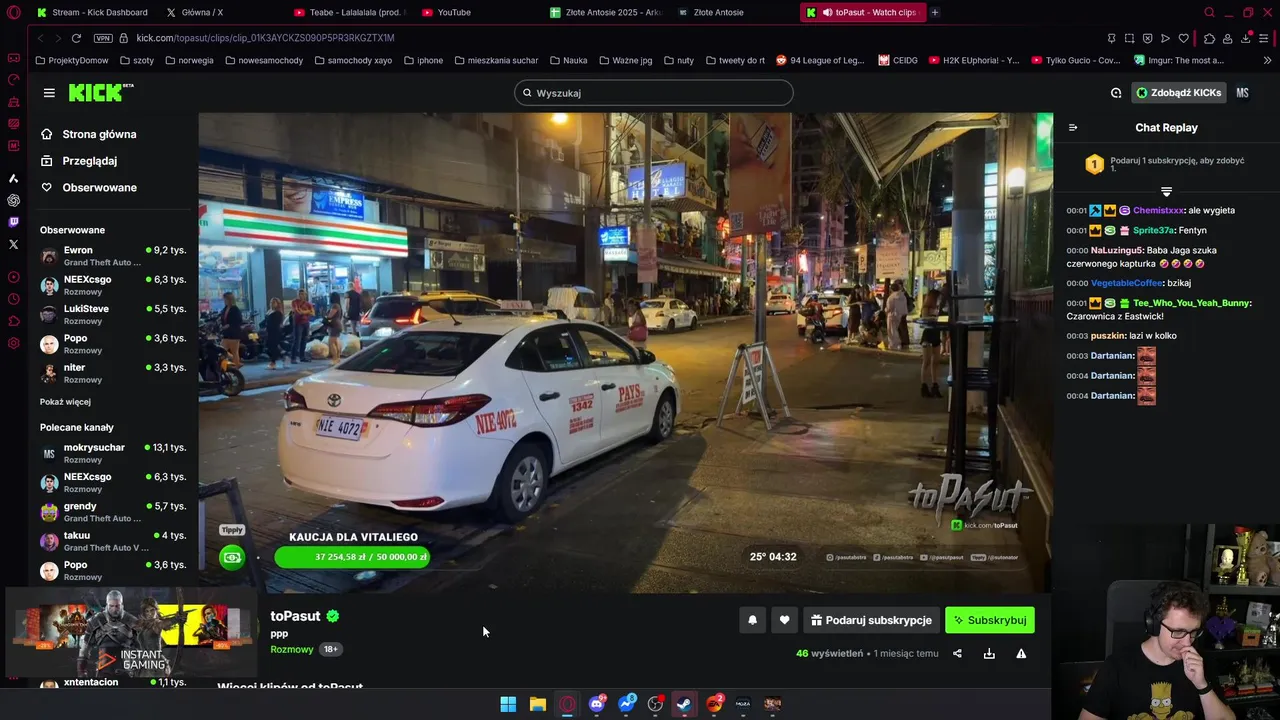Open Messenger from the taskbar
1280x720 pixels.
point(627,704)
